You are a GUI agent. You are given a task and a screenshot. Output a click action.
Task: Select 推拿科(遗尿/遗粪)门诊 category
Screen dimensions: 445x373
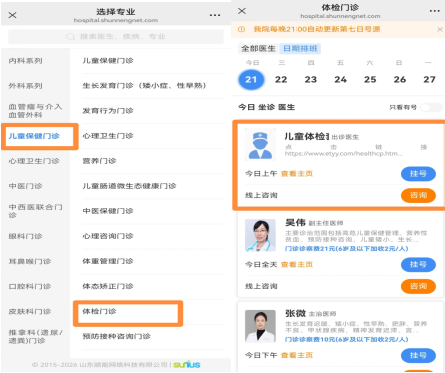tap(35, 337)
